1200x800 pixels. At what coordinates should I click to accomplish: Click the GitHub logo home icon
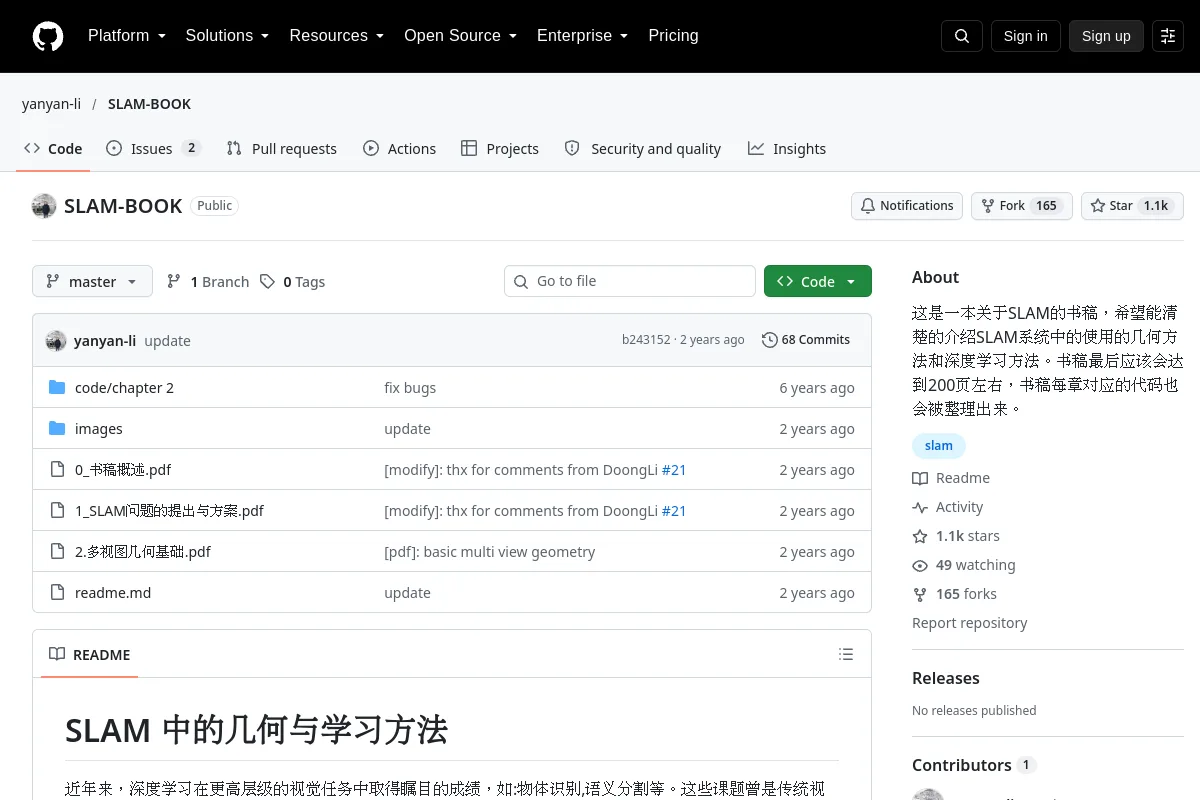[48, 36]
